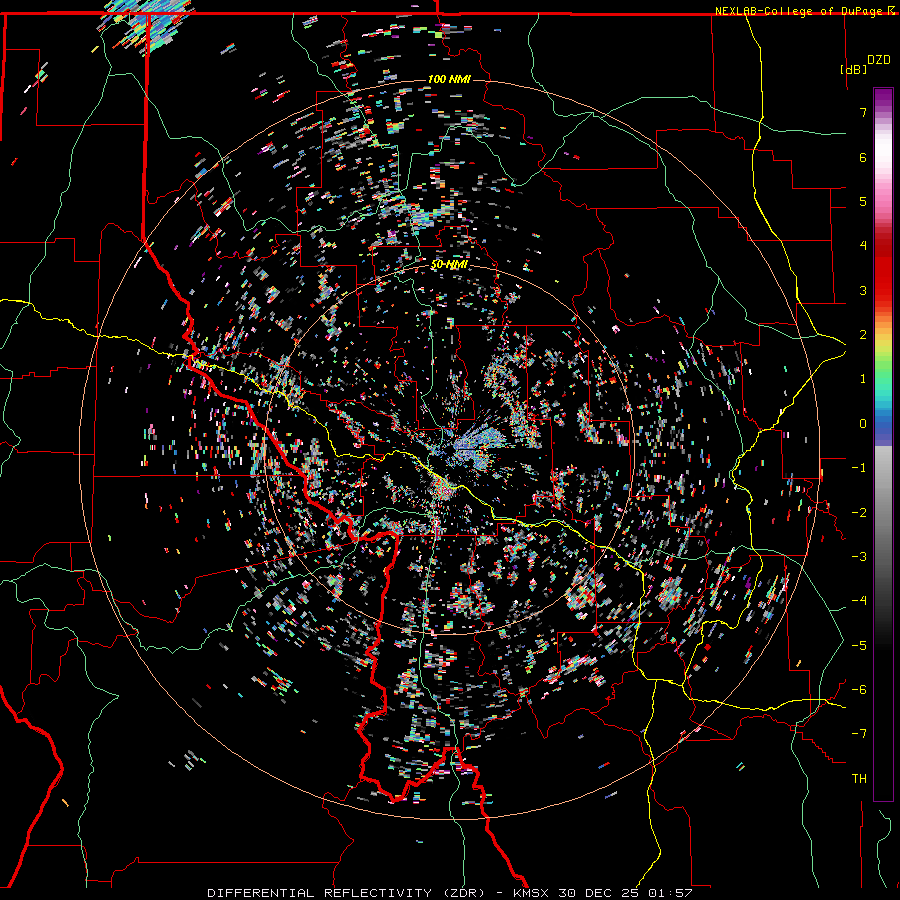The image size is (900, 900).
Task: Click the "100 NMI" range ring label
Action: click(449, 79)
